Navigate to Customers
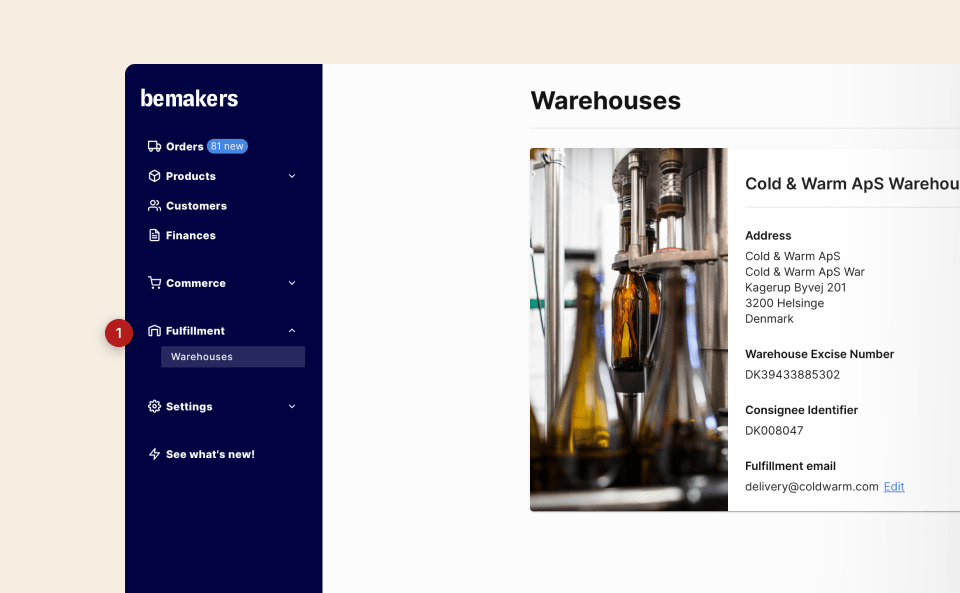960x593 pixels. point(196,206)
